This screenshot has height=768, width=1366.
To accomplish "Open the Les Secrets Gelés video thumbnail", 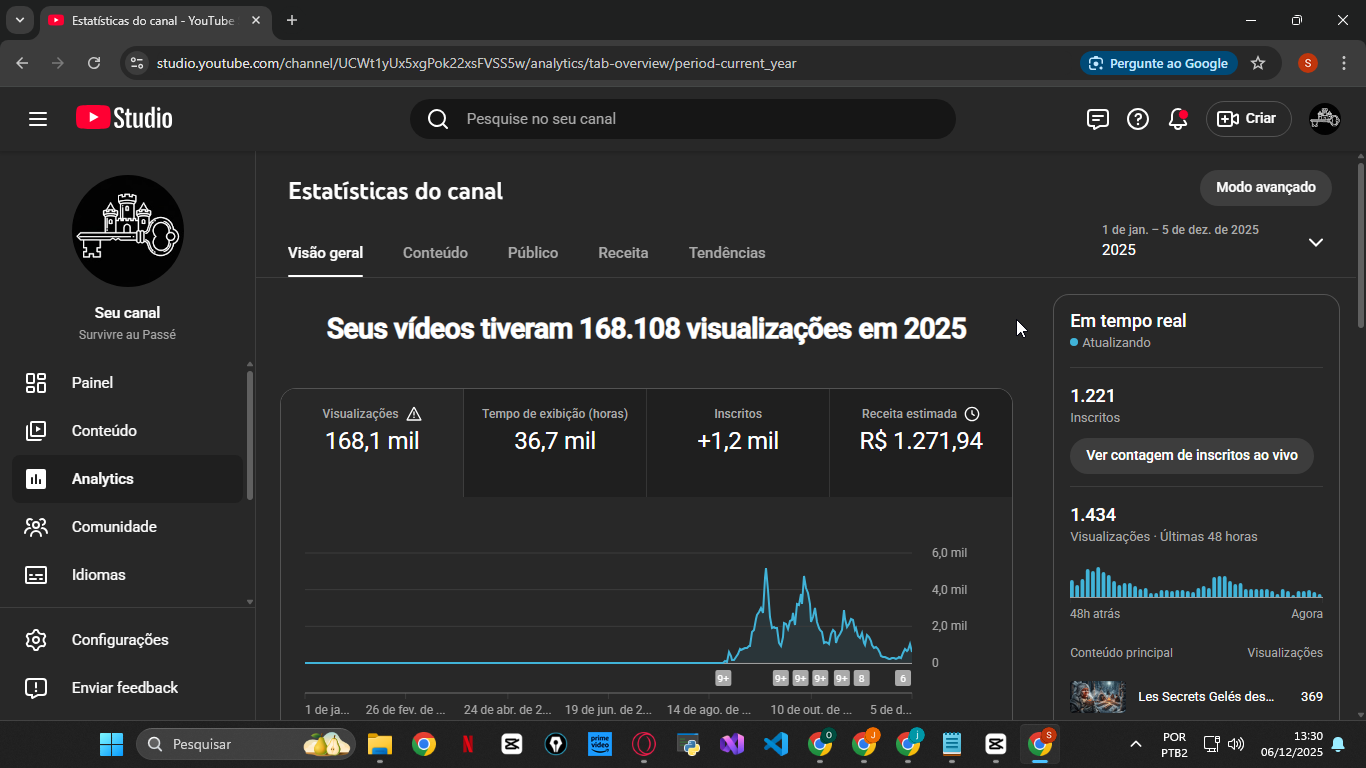I will pyautogui.click(x=1097, y=696).
